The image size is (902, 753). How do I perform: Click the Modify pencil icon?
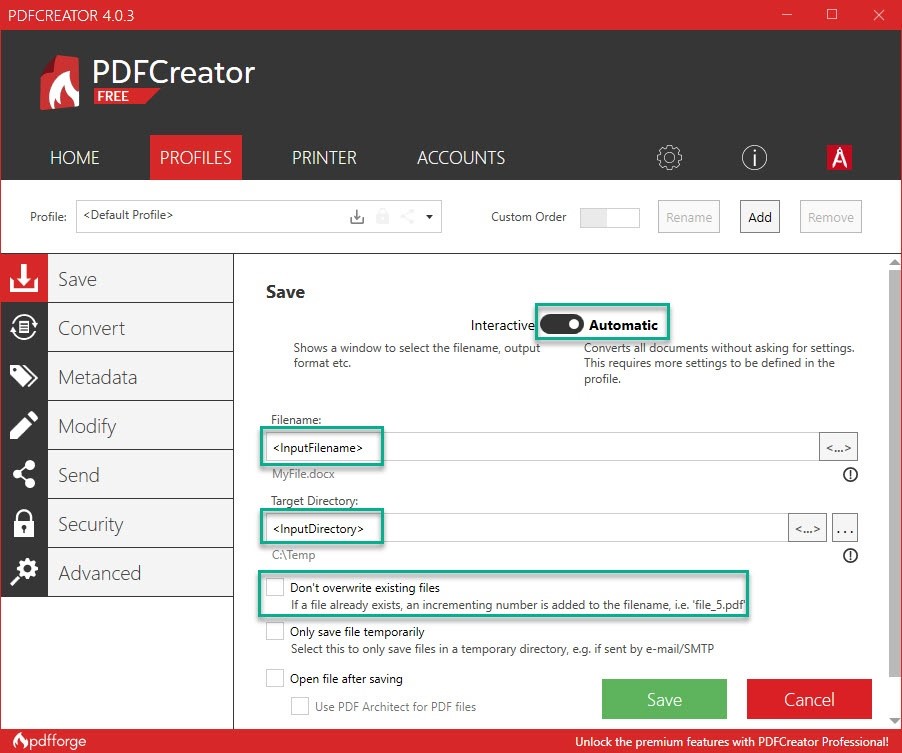(x=24, y=425)
